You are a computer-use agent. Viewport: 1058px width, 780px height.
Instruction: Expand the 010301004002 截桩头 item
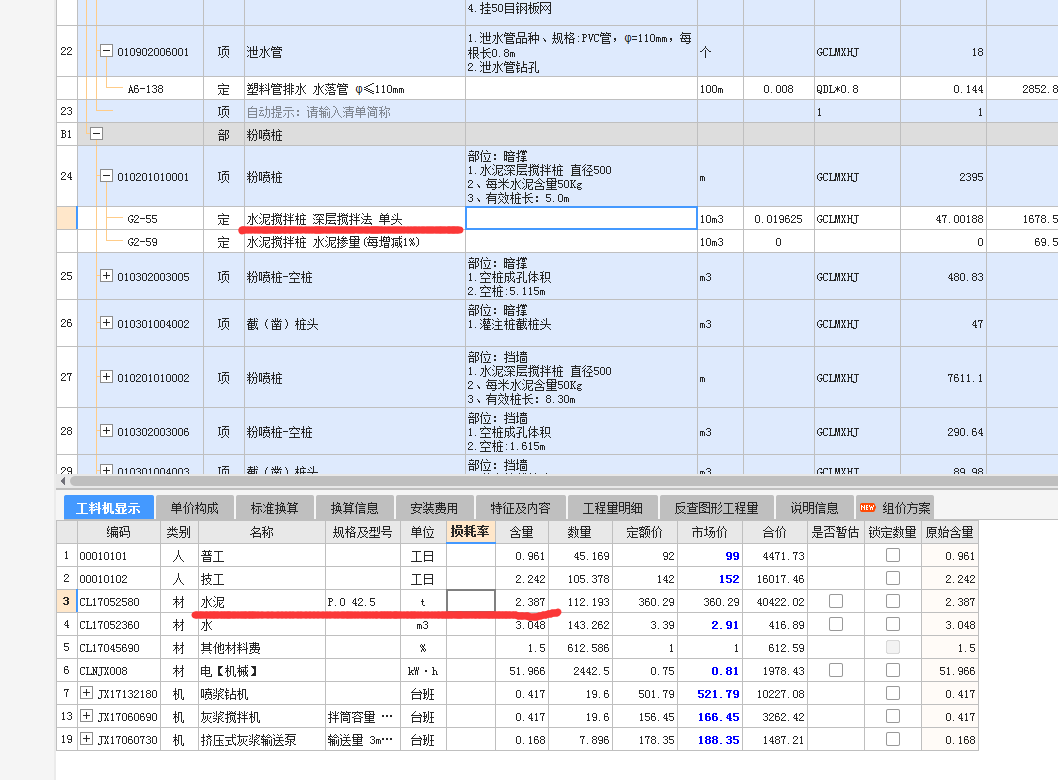106,323
